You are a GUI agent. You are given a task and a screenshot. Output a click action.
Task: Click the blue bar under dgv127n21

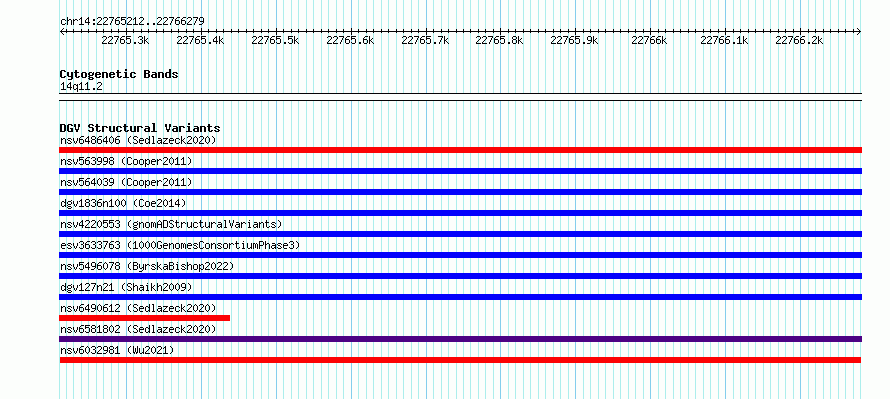pyautogui.click(x=460, y=297)
